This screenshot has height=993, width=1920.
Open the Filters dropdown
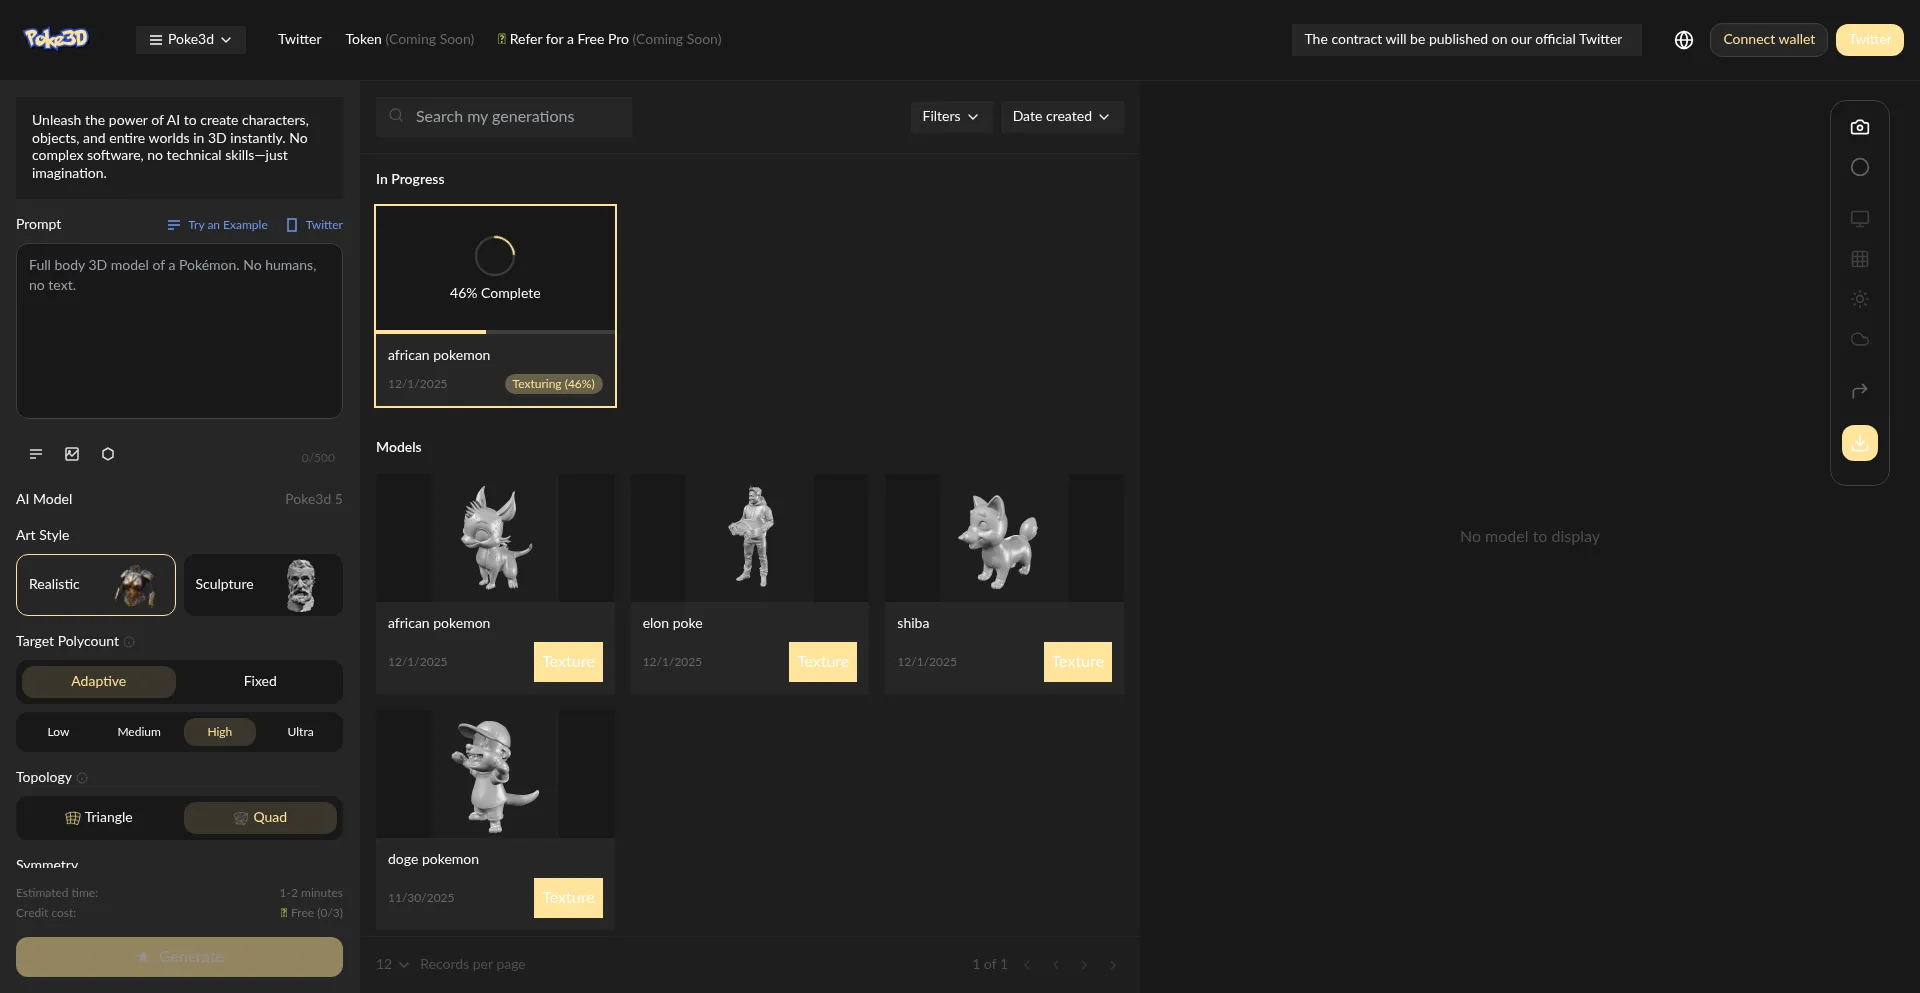950,117
